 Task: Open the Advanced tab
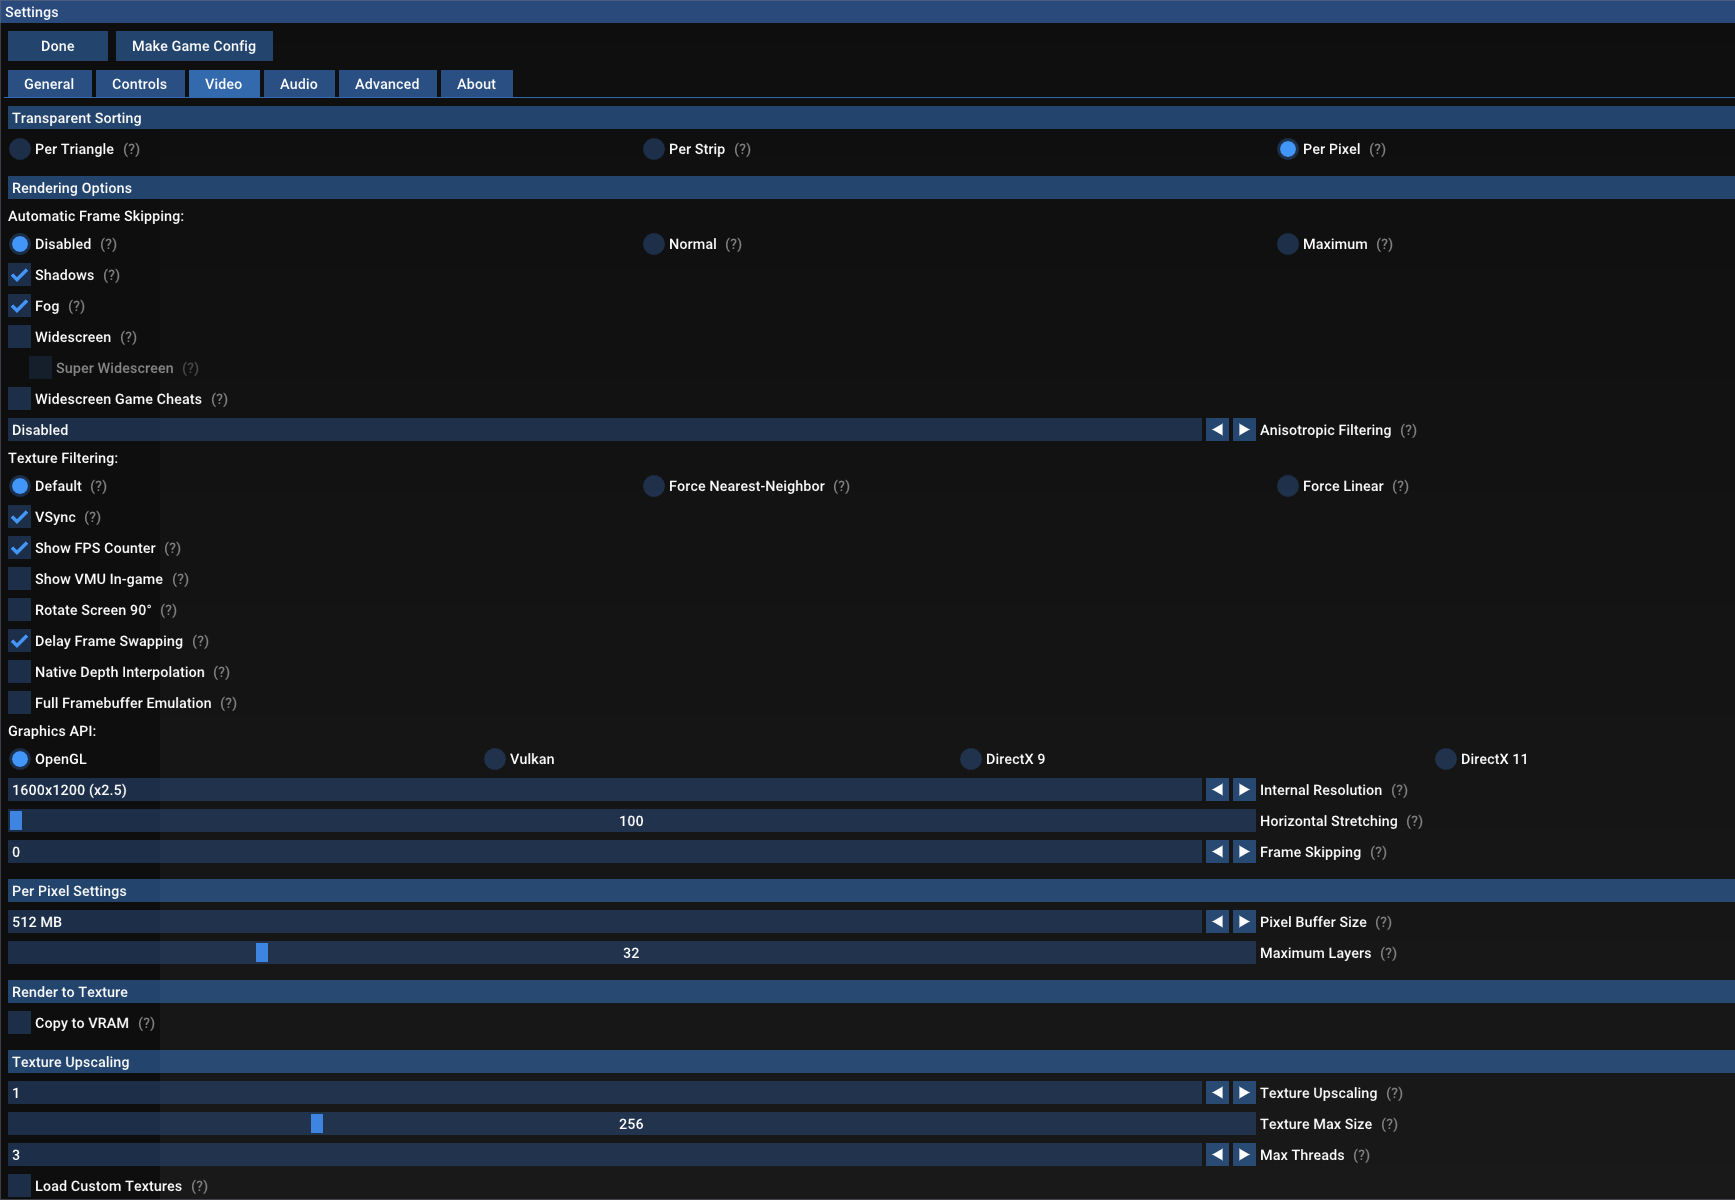click(387, 84)
